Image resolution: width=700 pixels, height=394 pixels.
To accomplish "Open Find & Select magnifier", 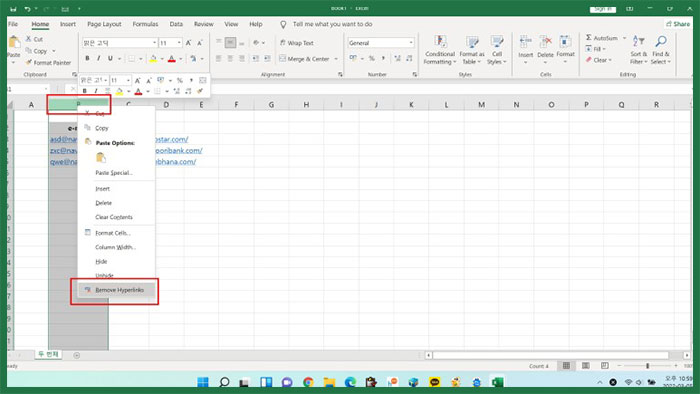I will [660, 50].
